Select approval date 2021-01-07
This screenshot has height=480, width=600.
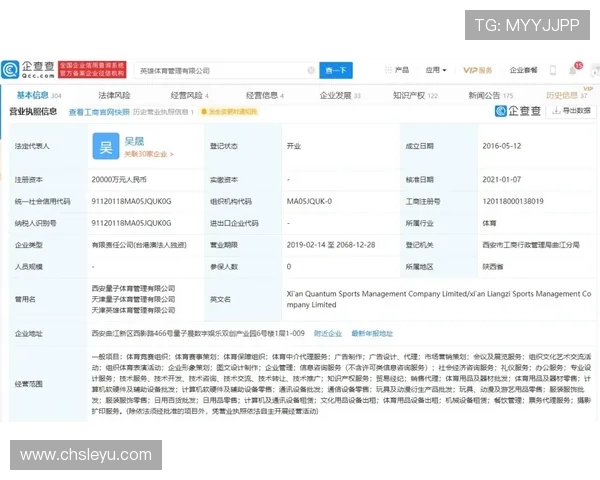[502, 180]
